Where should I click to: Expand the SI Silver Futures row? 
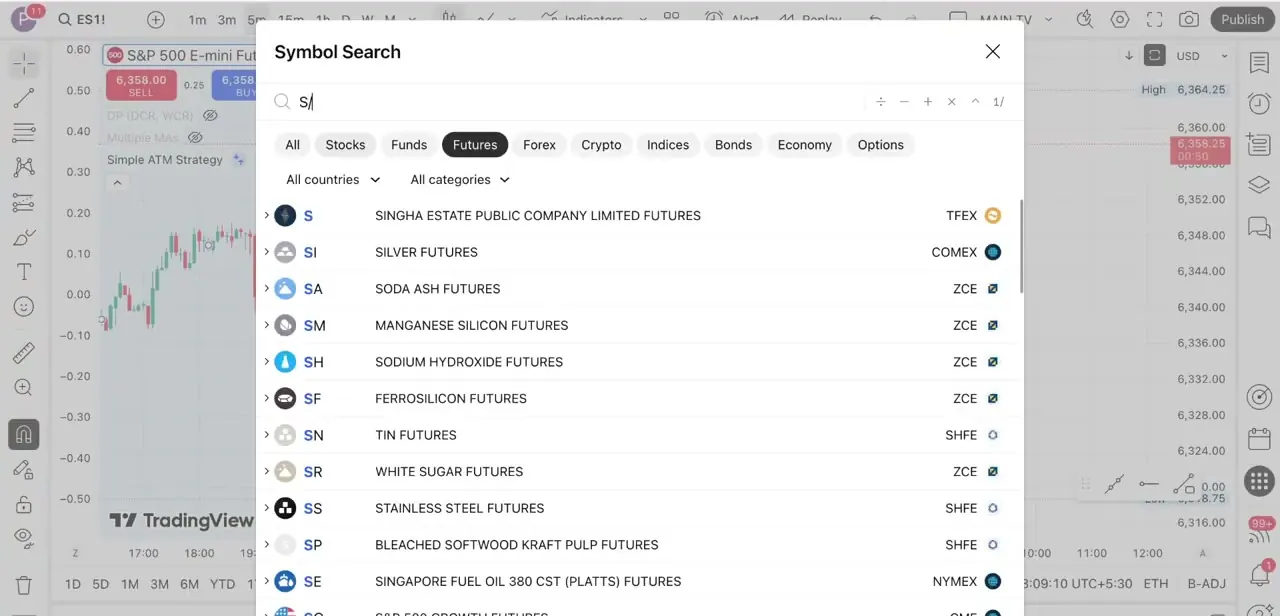[266, 252]
